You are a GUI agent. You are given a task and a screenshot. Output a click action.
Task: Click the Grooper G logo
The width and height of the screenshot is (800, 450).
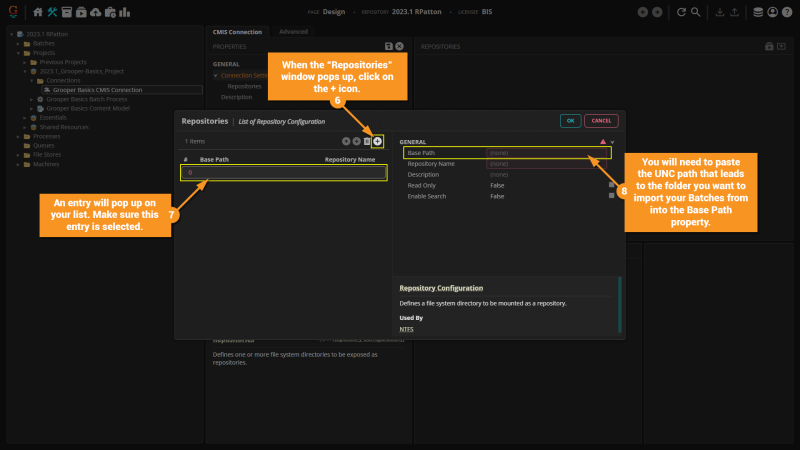click(13, 11)
